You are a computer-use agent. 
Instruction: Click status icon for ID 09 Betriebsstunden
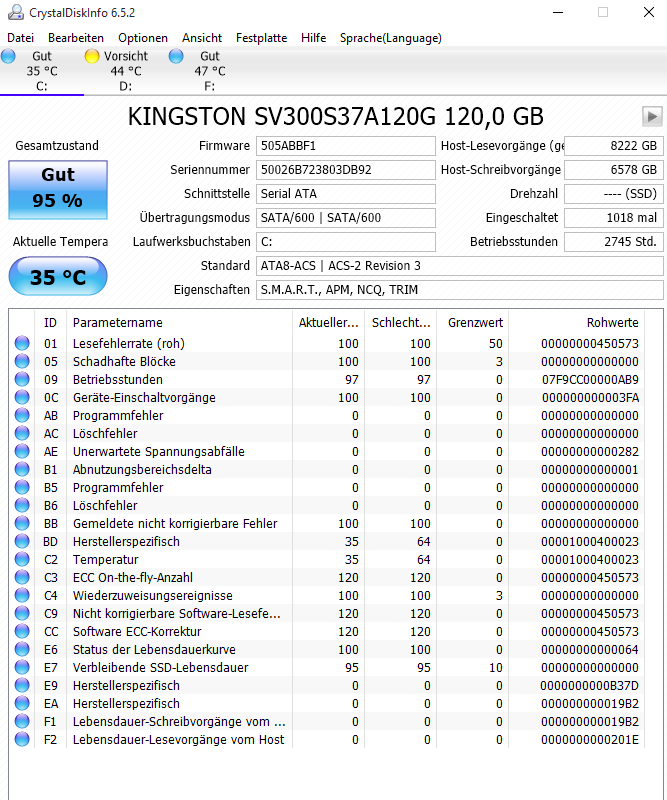[22, 379]
